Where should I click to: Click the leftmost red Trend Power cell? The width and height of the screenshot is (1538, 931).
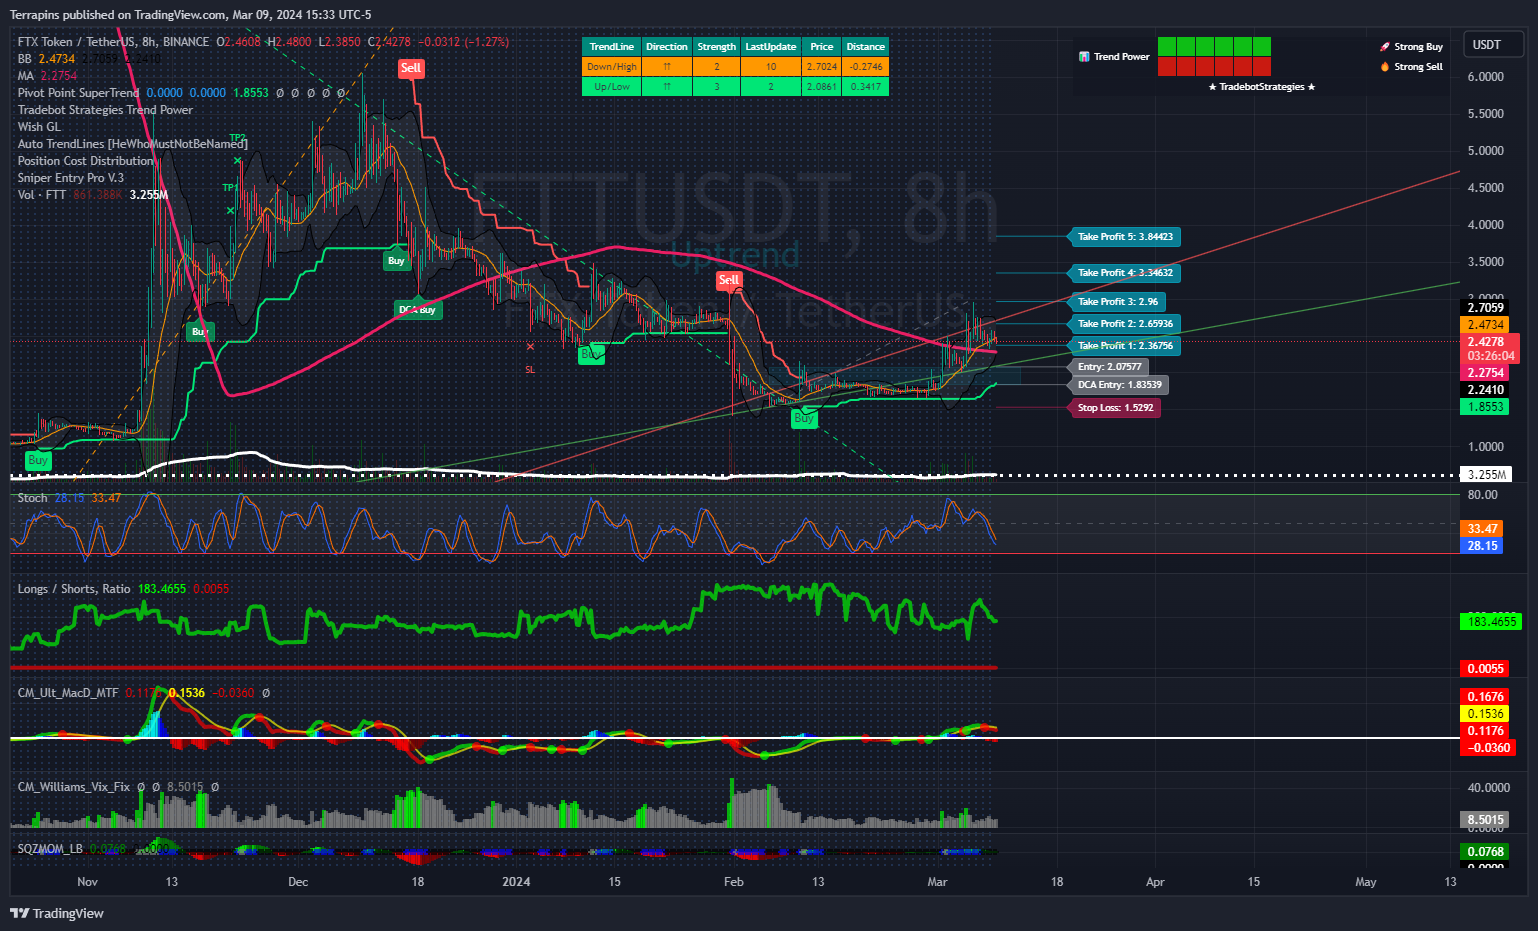(1167, 66)
